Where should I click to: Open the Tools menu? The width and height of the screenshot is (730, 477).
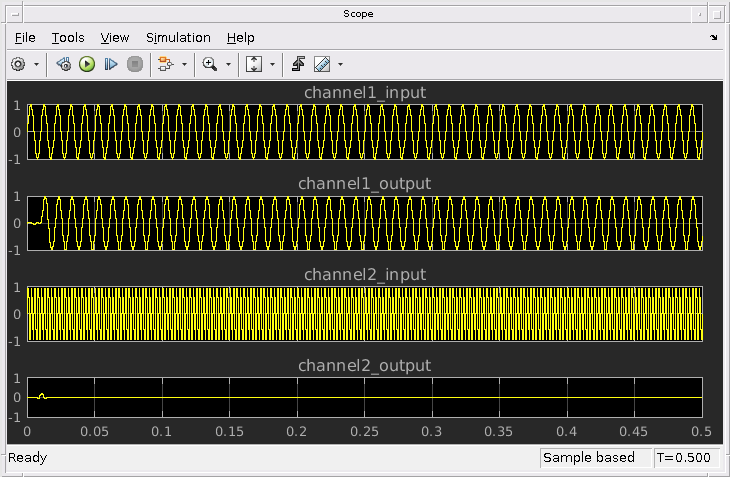[x=68, y=37]
